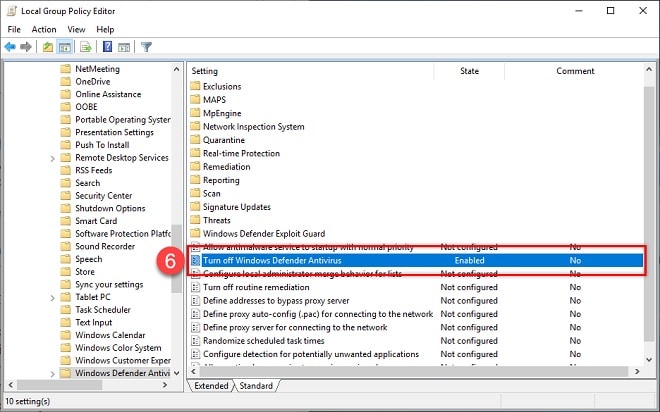The height and width of the screenshot is (412, 660).
Task: Open the Scan folder
Action: click(x=211, y=193)
